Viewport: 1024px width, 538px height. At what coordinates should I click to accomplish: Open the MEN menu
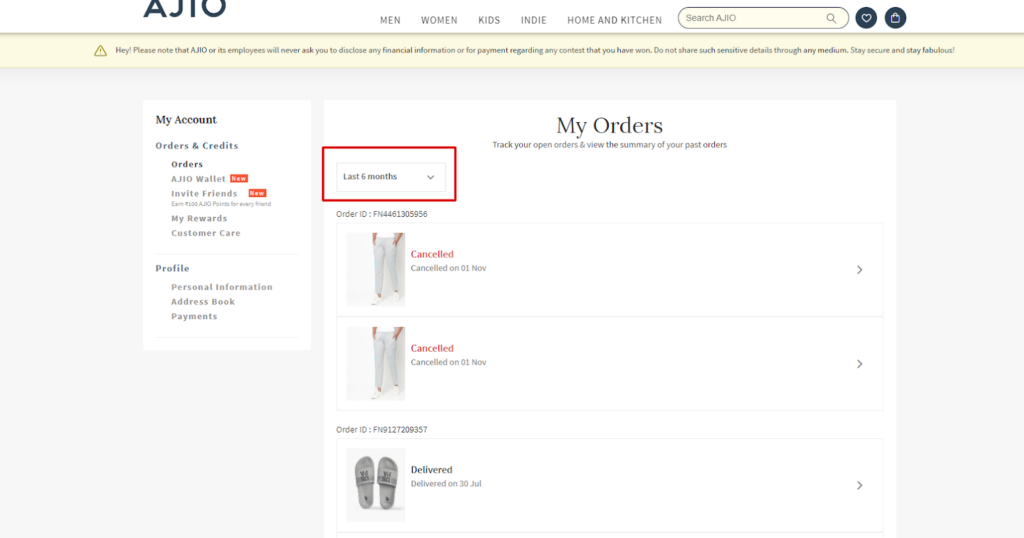pyautogui.click(x=391, y=20)
